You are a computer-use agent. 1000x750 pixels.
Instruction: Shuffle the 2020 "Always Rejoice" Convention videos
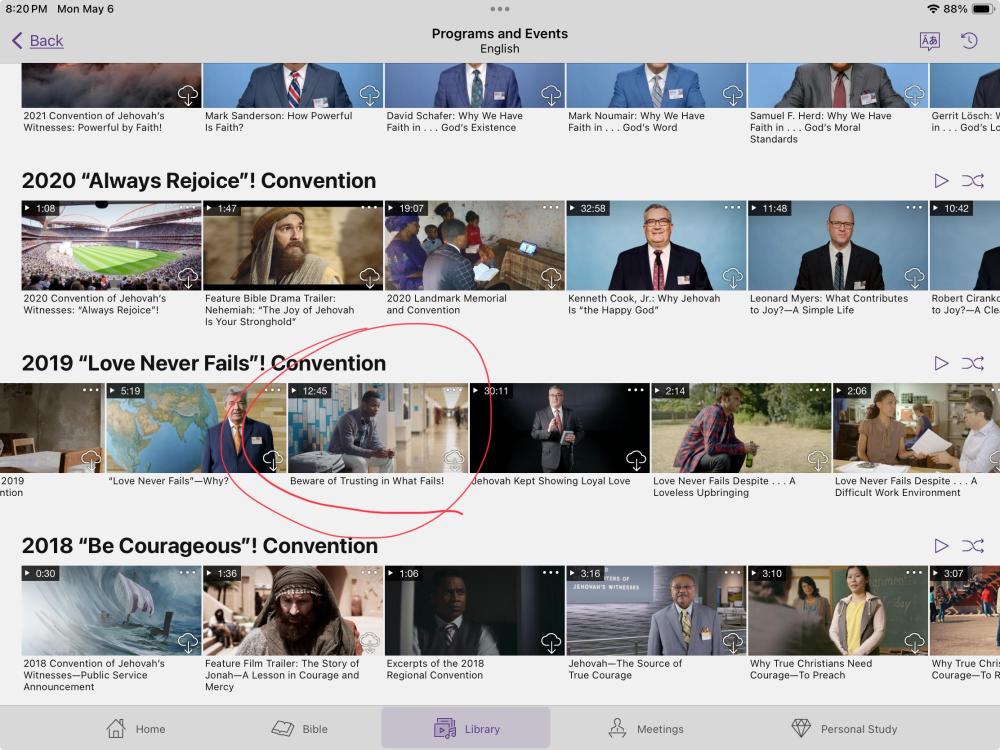(x=972, y=181)
